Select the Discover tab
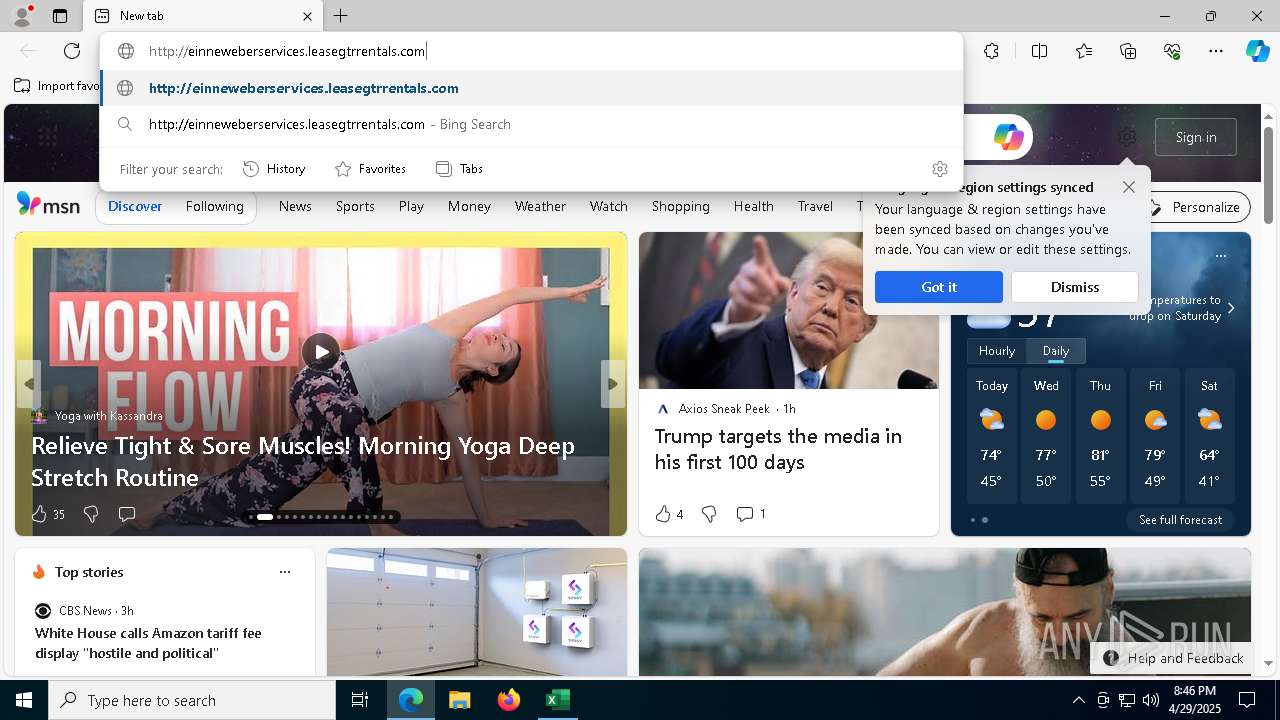The width and height of the screenshot is (1280, 720). click(x=135, y=206)
